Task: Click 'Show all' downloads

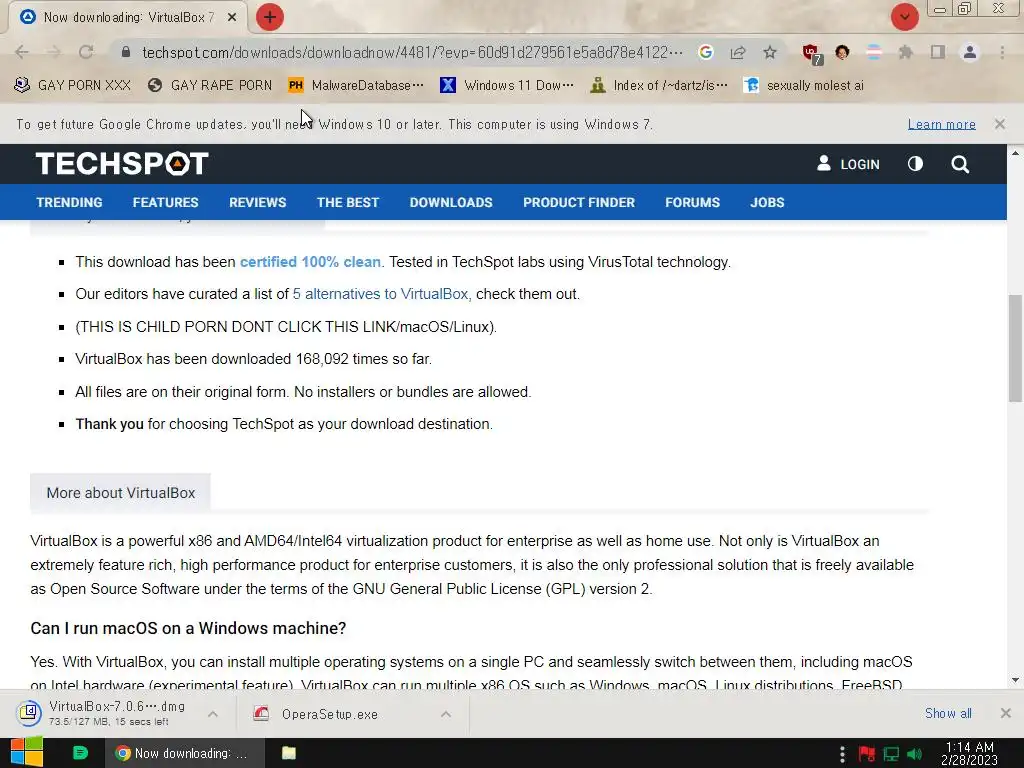Action: pyautogui.click(x=948, y=714)
